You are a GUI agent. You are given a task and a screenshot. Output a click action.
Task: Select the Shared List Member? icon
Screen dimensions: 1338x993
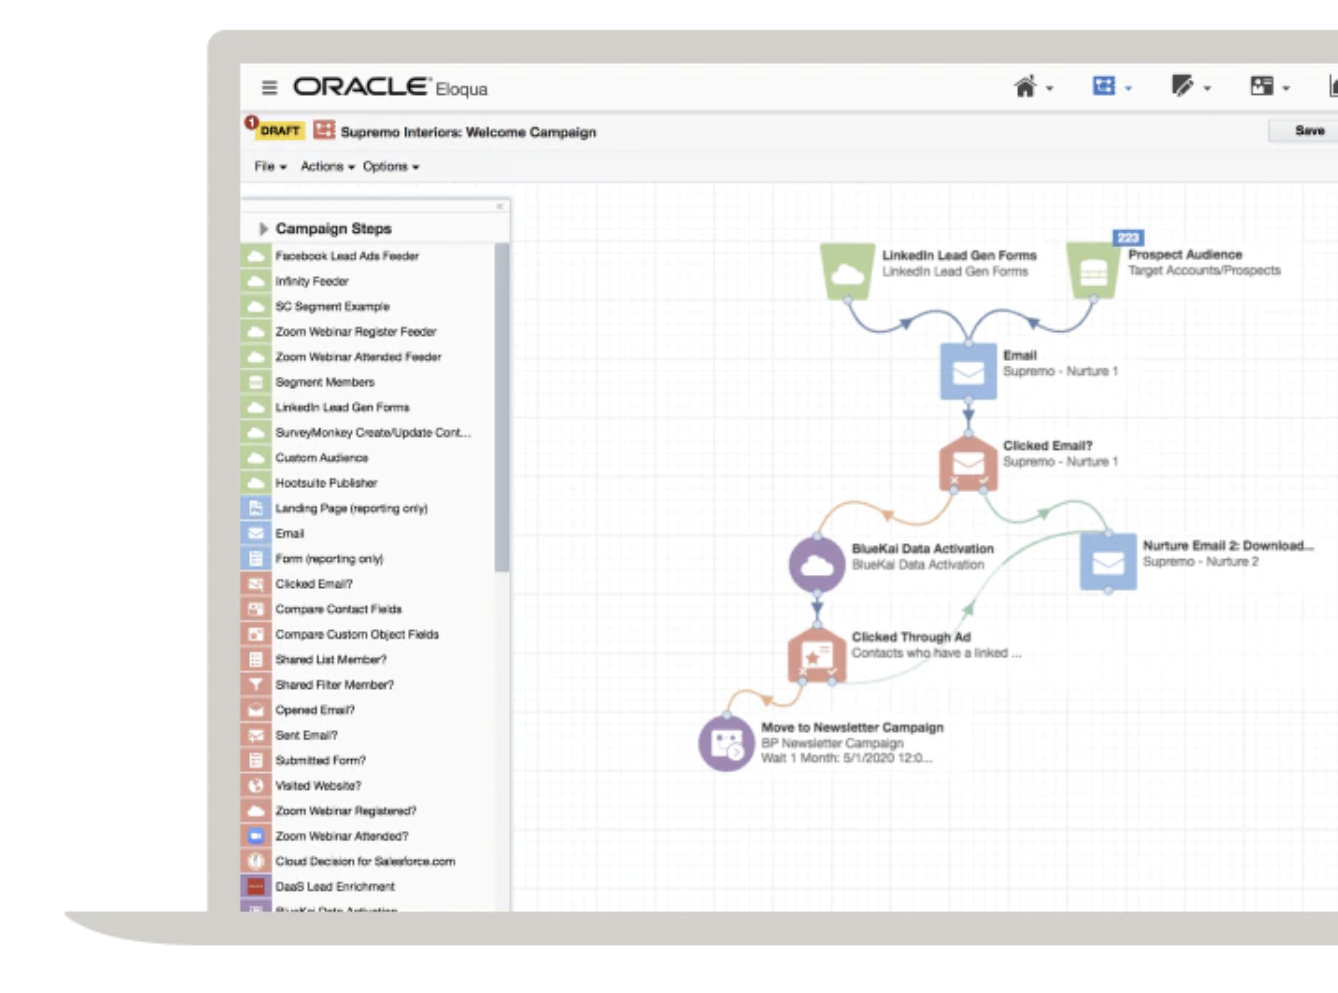click(x=256, y=659)
